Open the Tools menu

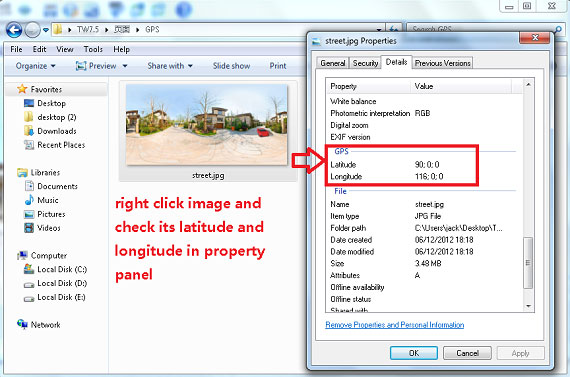click(x=93, y=49)
